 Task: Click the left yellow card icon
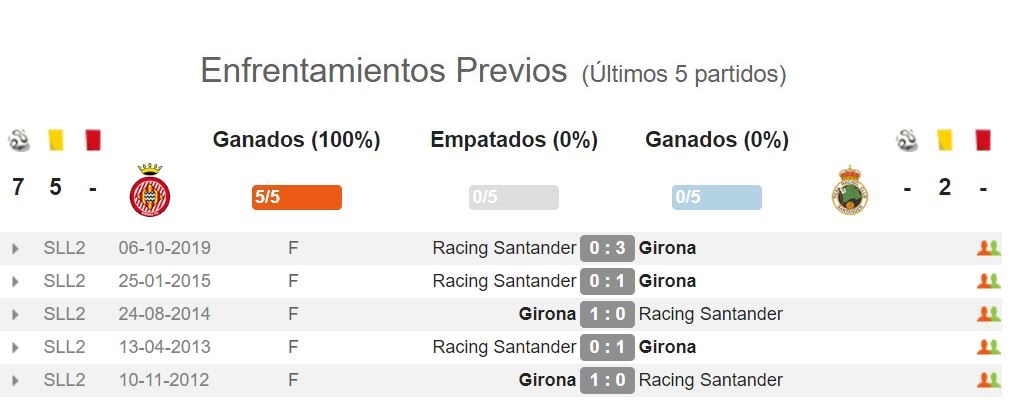click(56, 140)
